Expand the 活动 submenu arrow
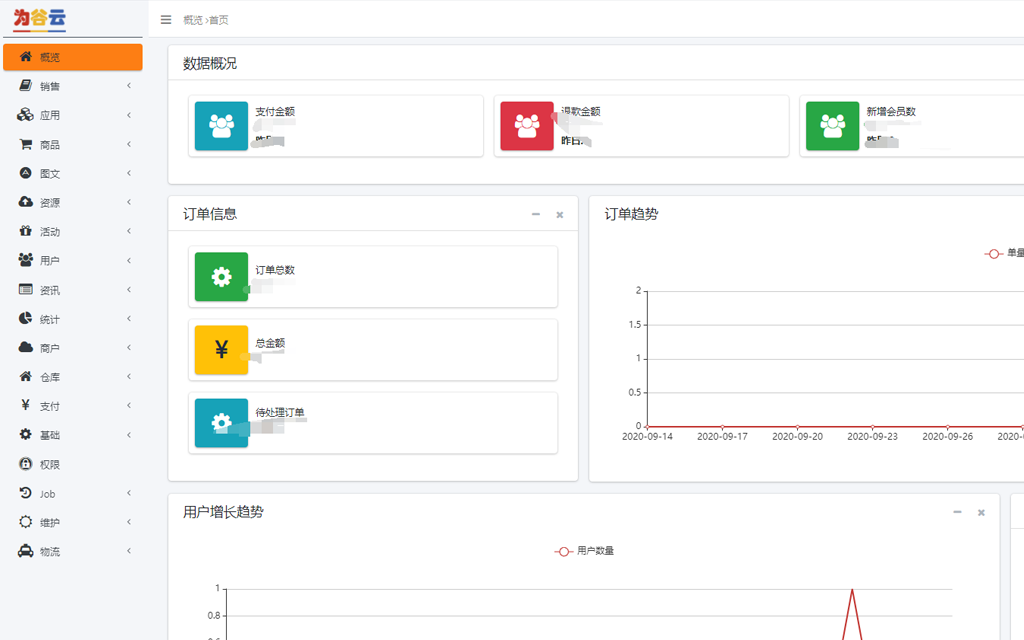Image resolution: width=1024 pixels, height=640 pixels. pyautogui.click(x=129, y=231)
